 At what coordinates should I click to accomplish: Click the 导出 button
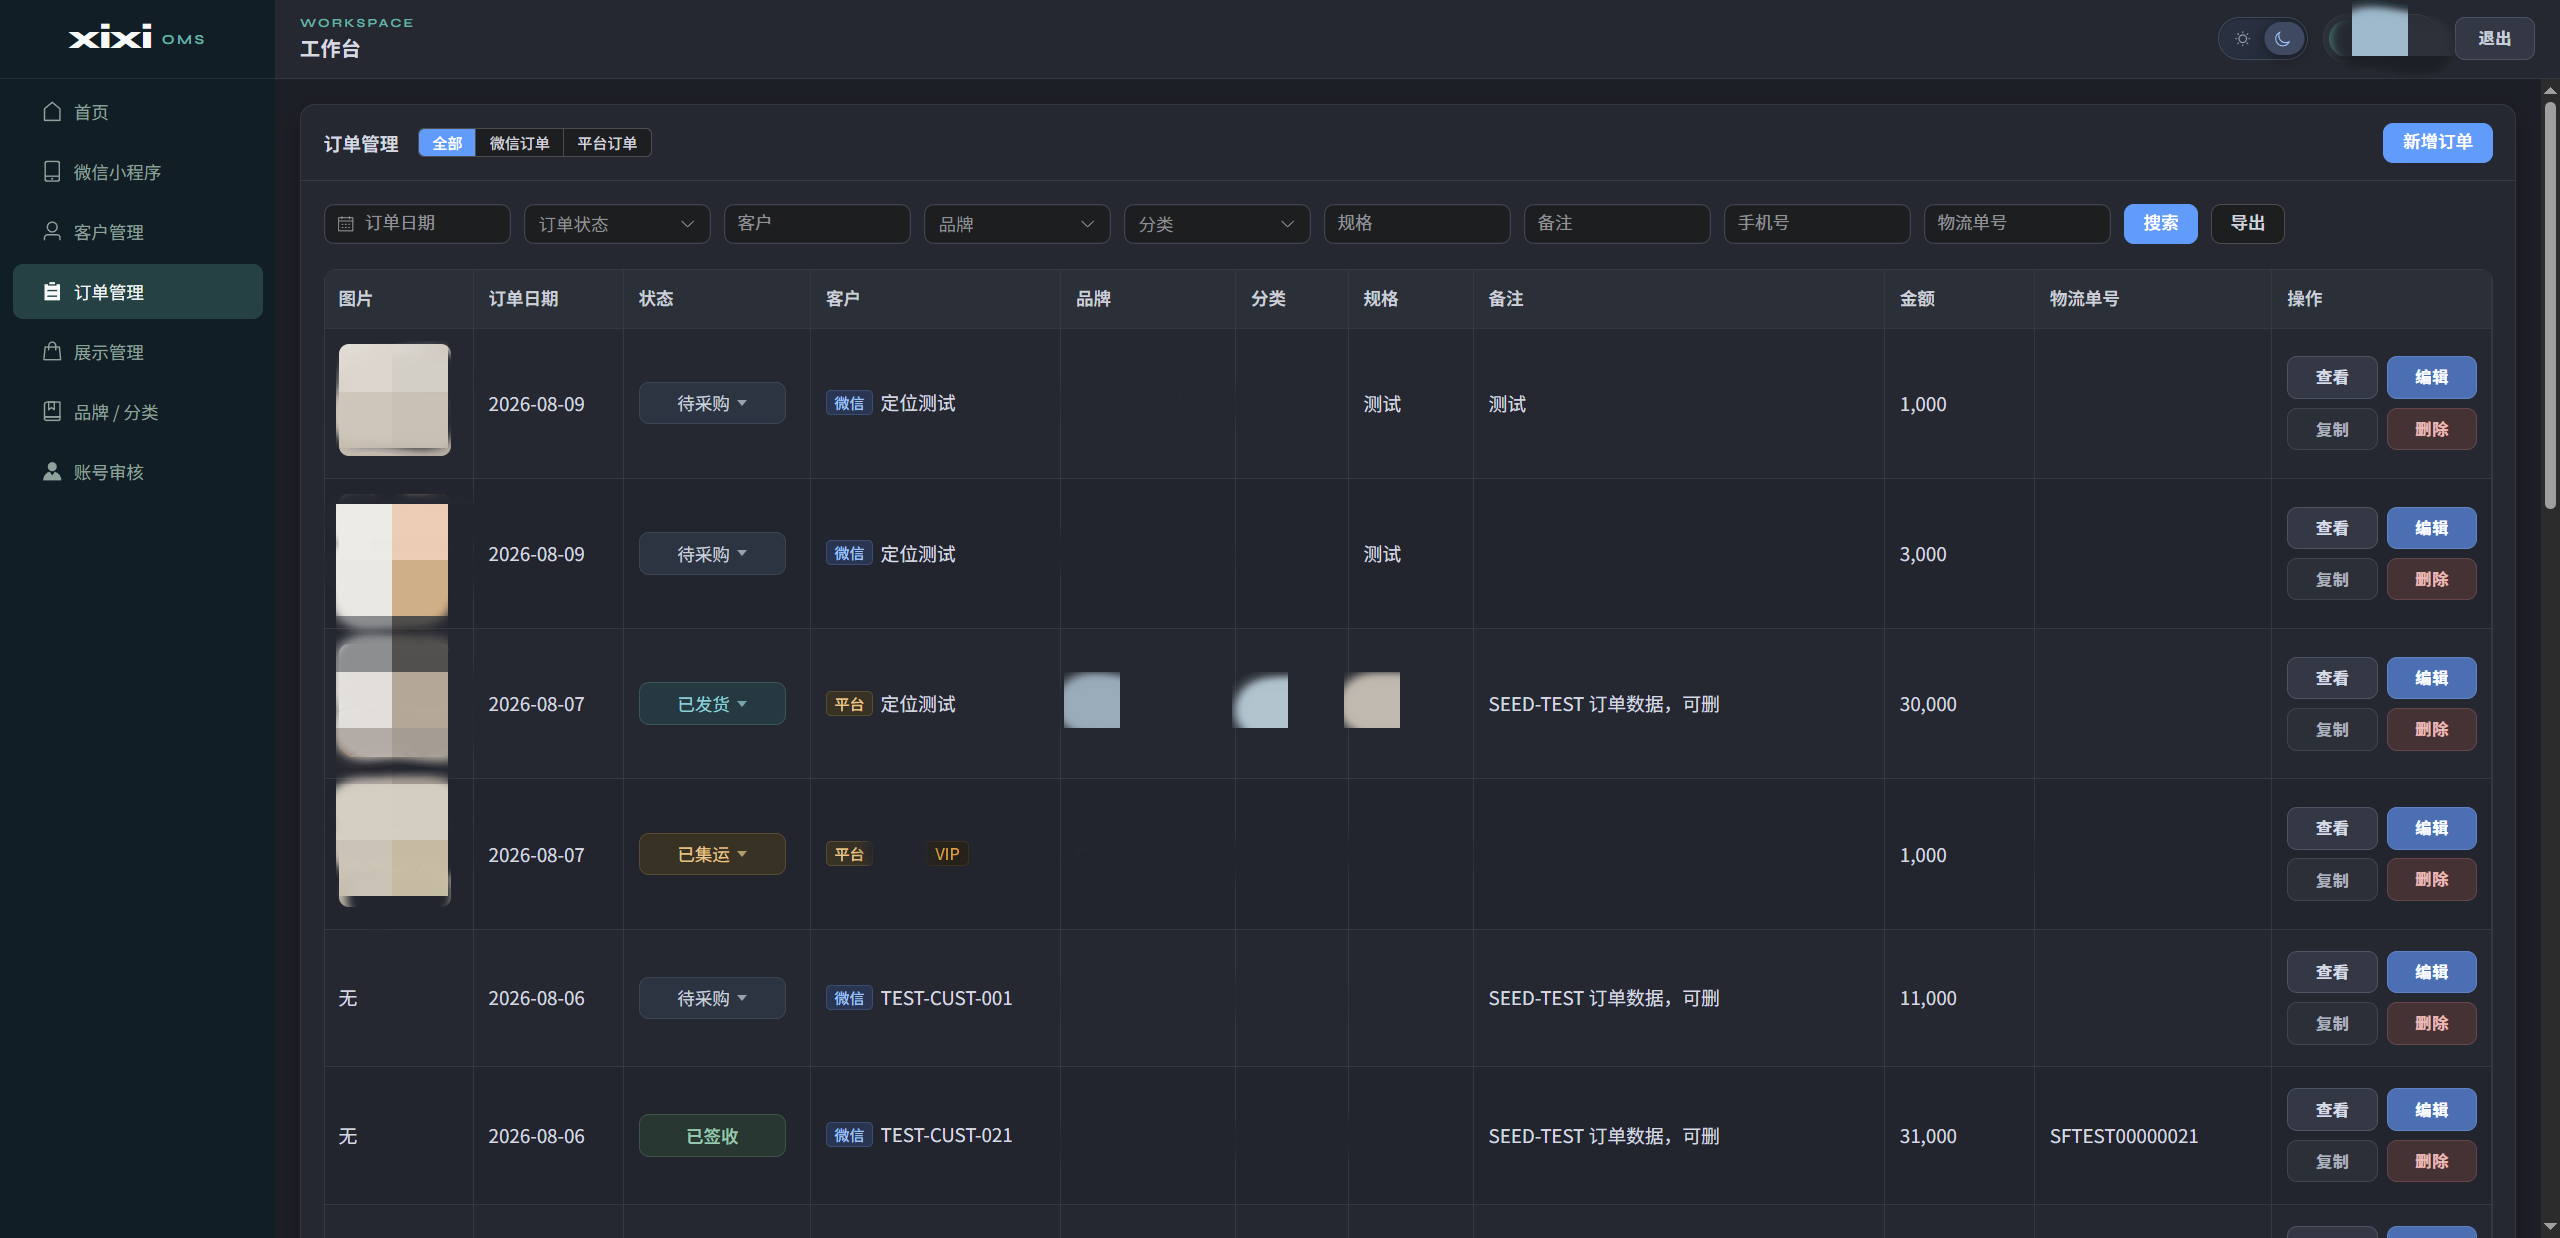[x=2247, y=223]
